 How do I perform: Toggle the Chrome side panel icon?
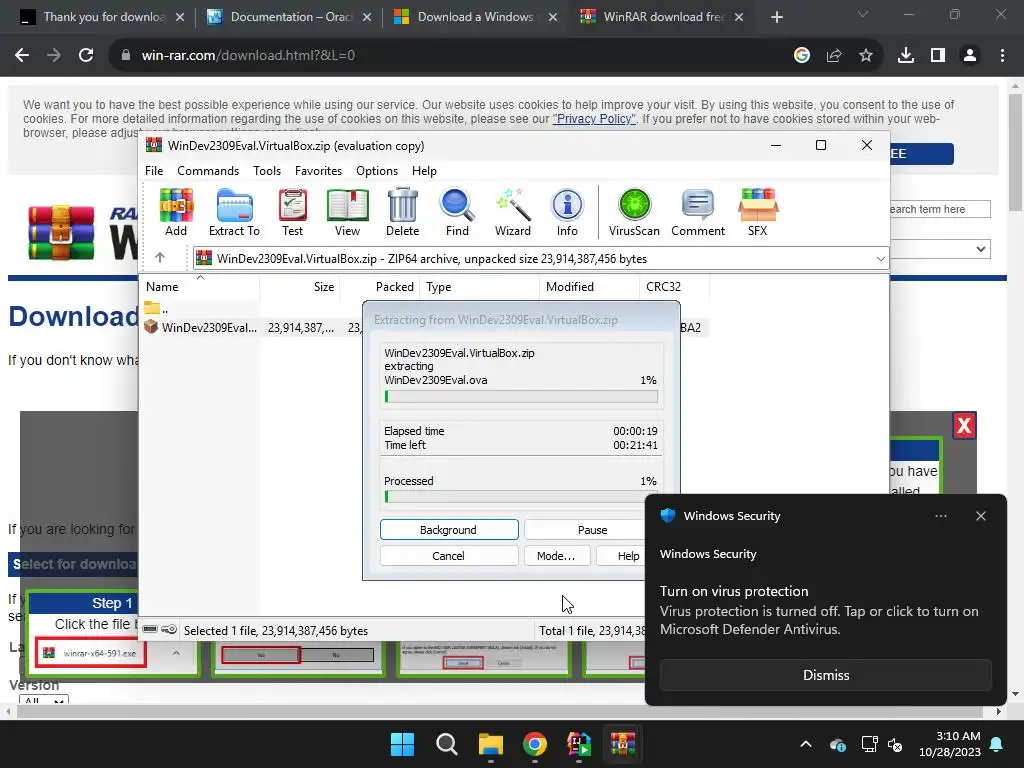pyautogui.click(x=938, y=56)
